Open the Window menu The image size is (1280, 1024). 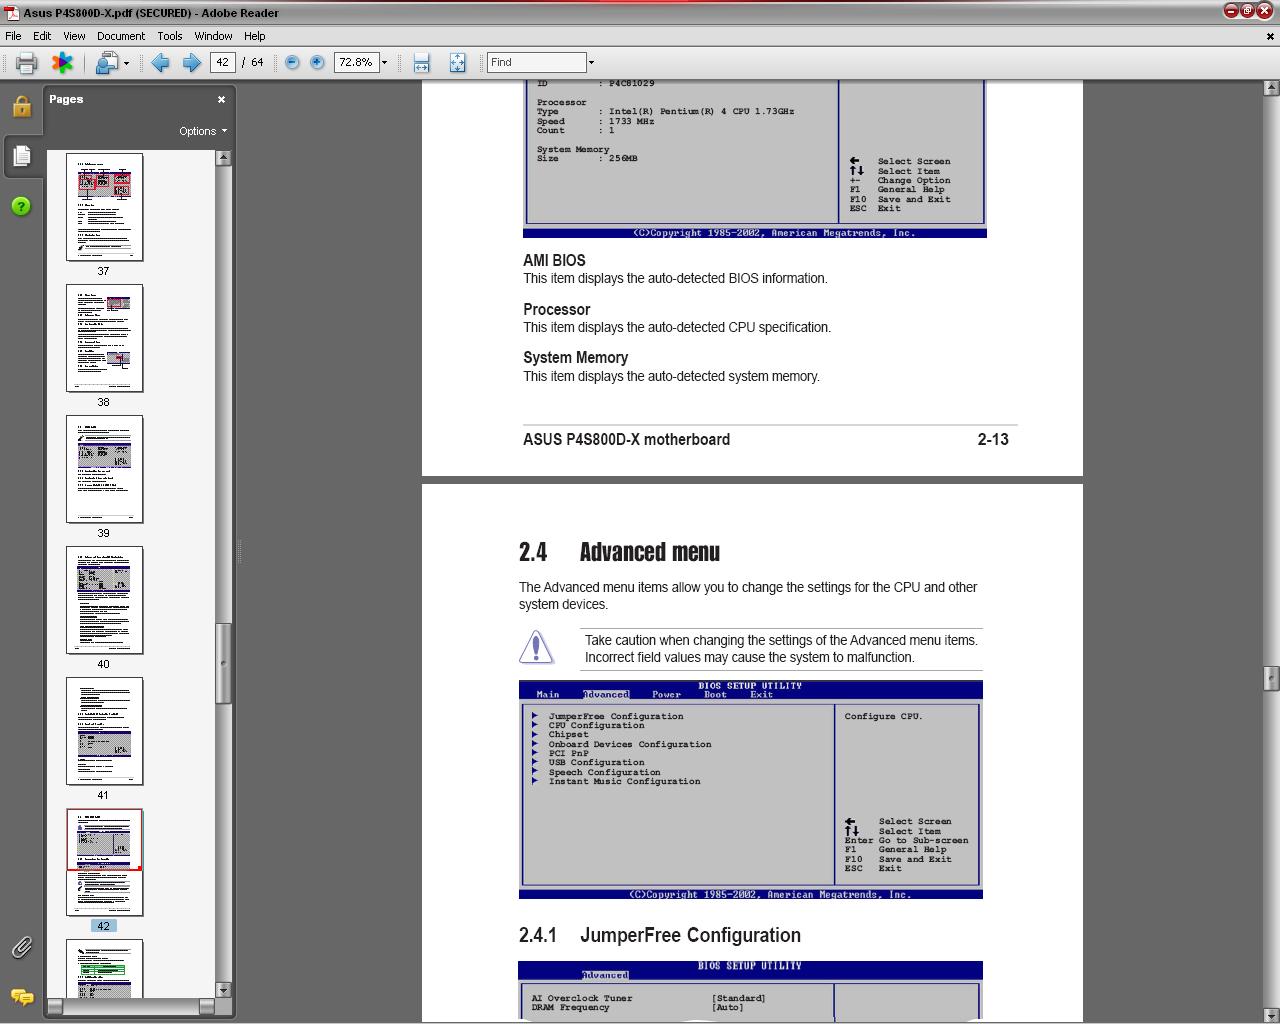pyautogui.click(x=213, y=36)
